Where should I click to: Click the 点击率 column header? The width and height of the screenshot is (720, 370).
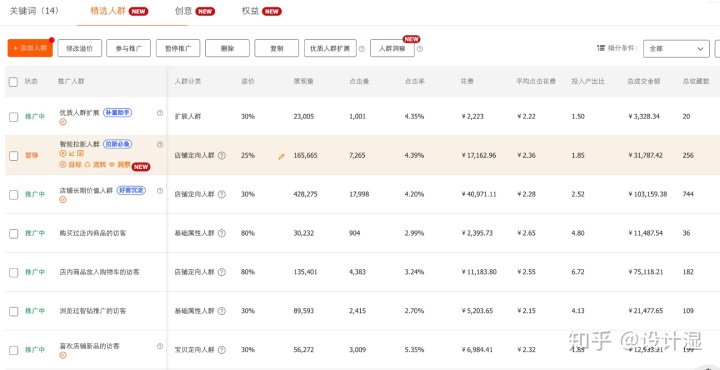click(x=415, y=81)
